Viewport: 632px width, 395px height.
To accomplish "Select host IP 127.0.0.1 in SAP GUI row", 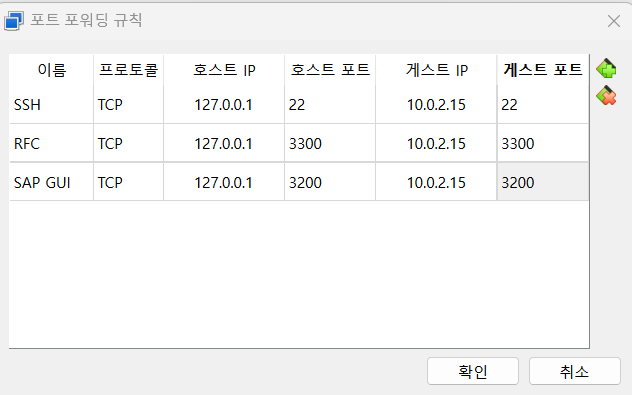I will click(224, 182).
